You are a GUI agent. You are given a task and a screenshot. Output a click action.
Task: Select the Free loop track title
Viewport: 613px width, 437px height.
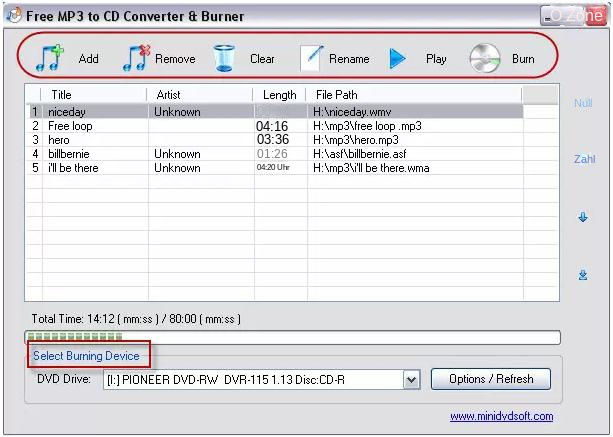coord(70,126)
